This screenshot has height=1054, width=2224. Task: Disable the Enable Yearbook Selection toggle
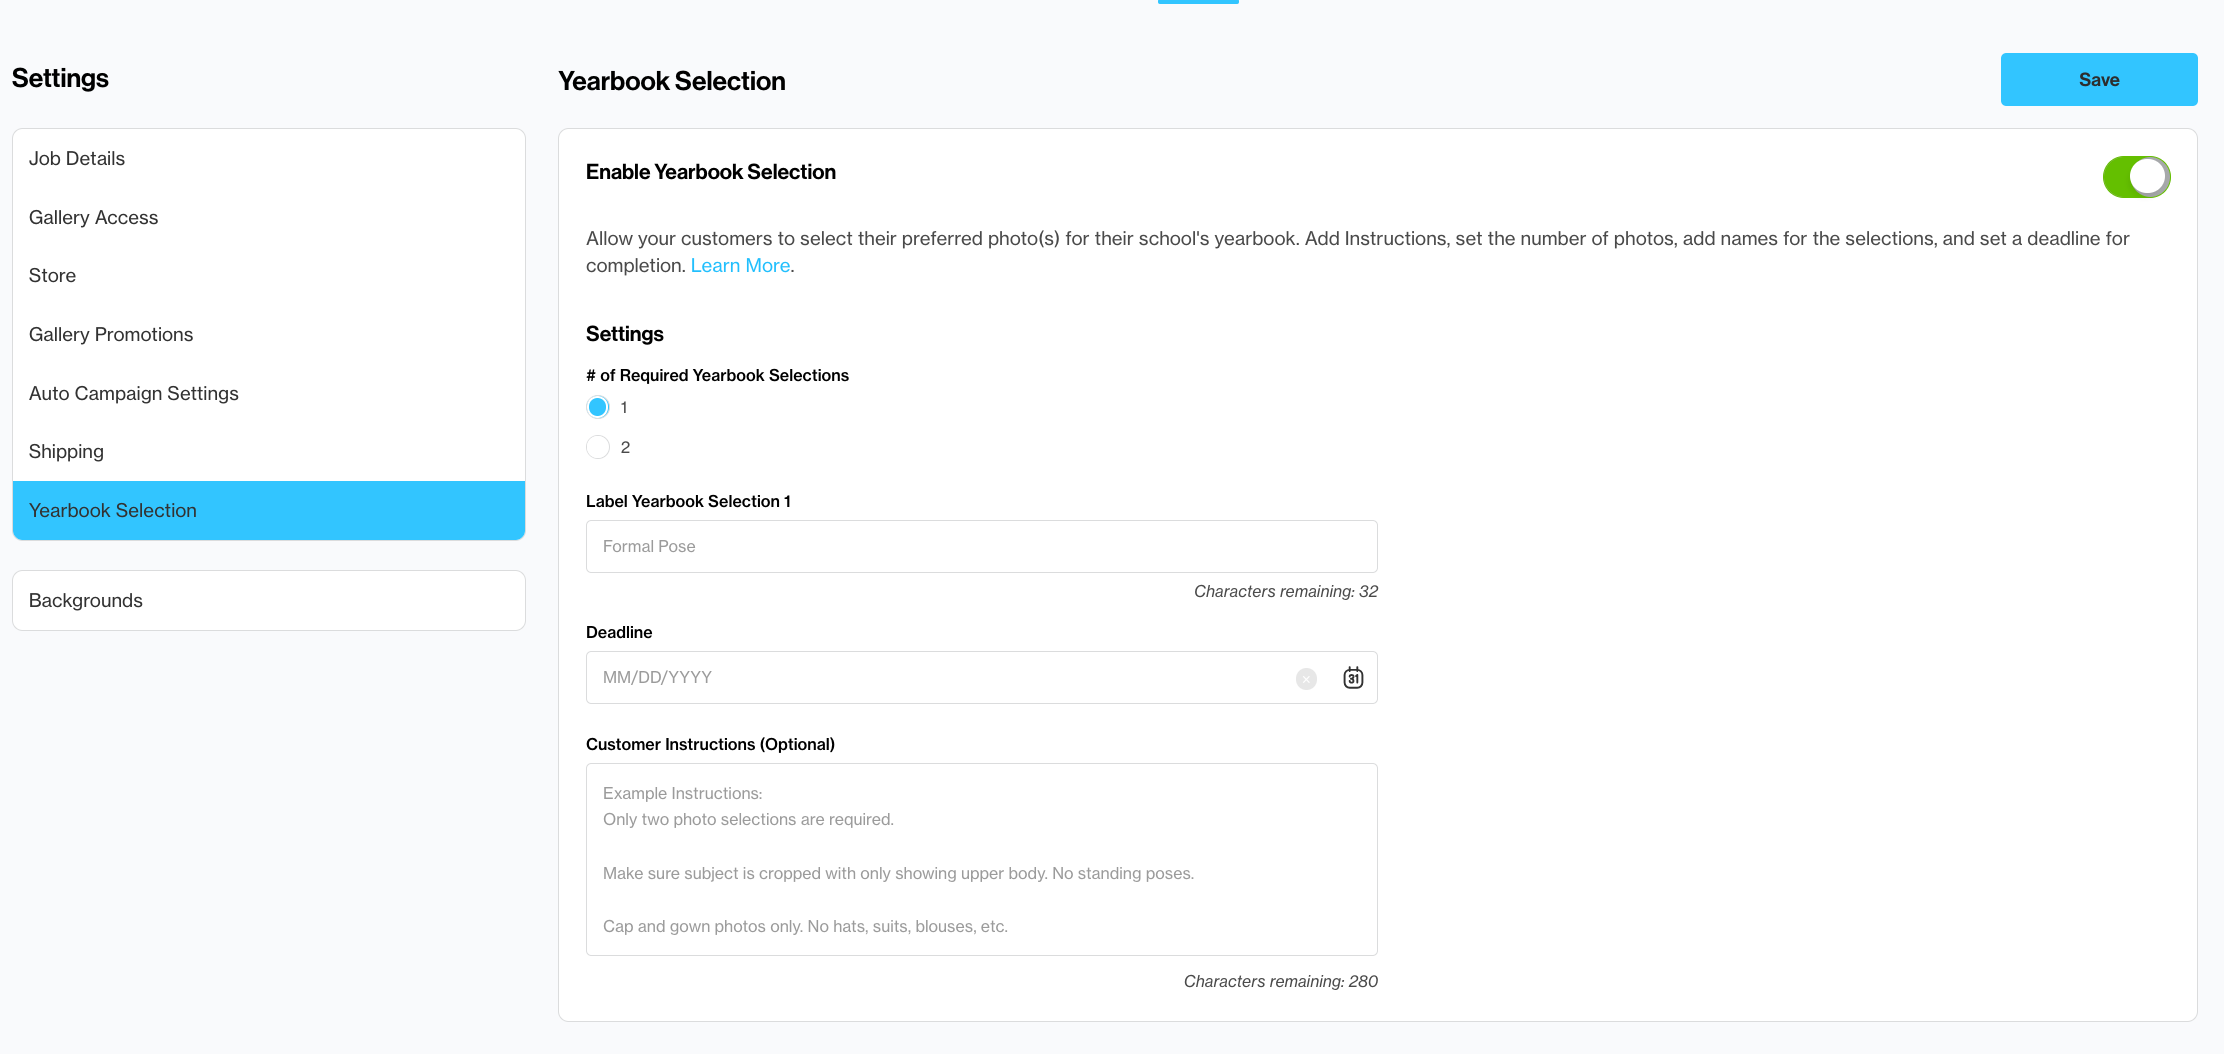[x=2136, y=177]
